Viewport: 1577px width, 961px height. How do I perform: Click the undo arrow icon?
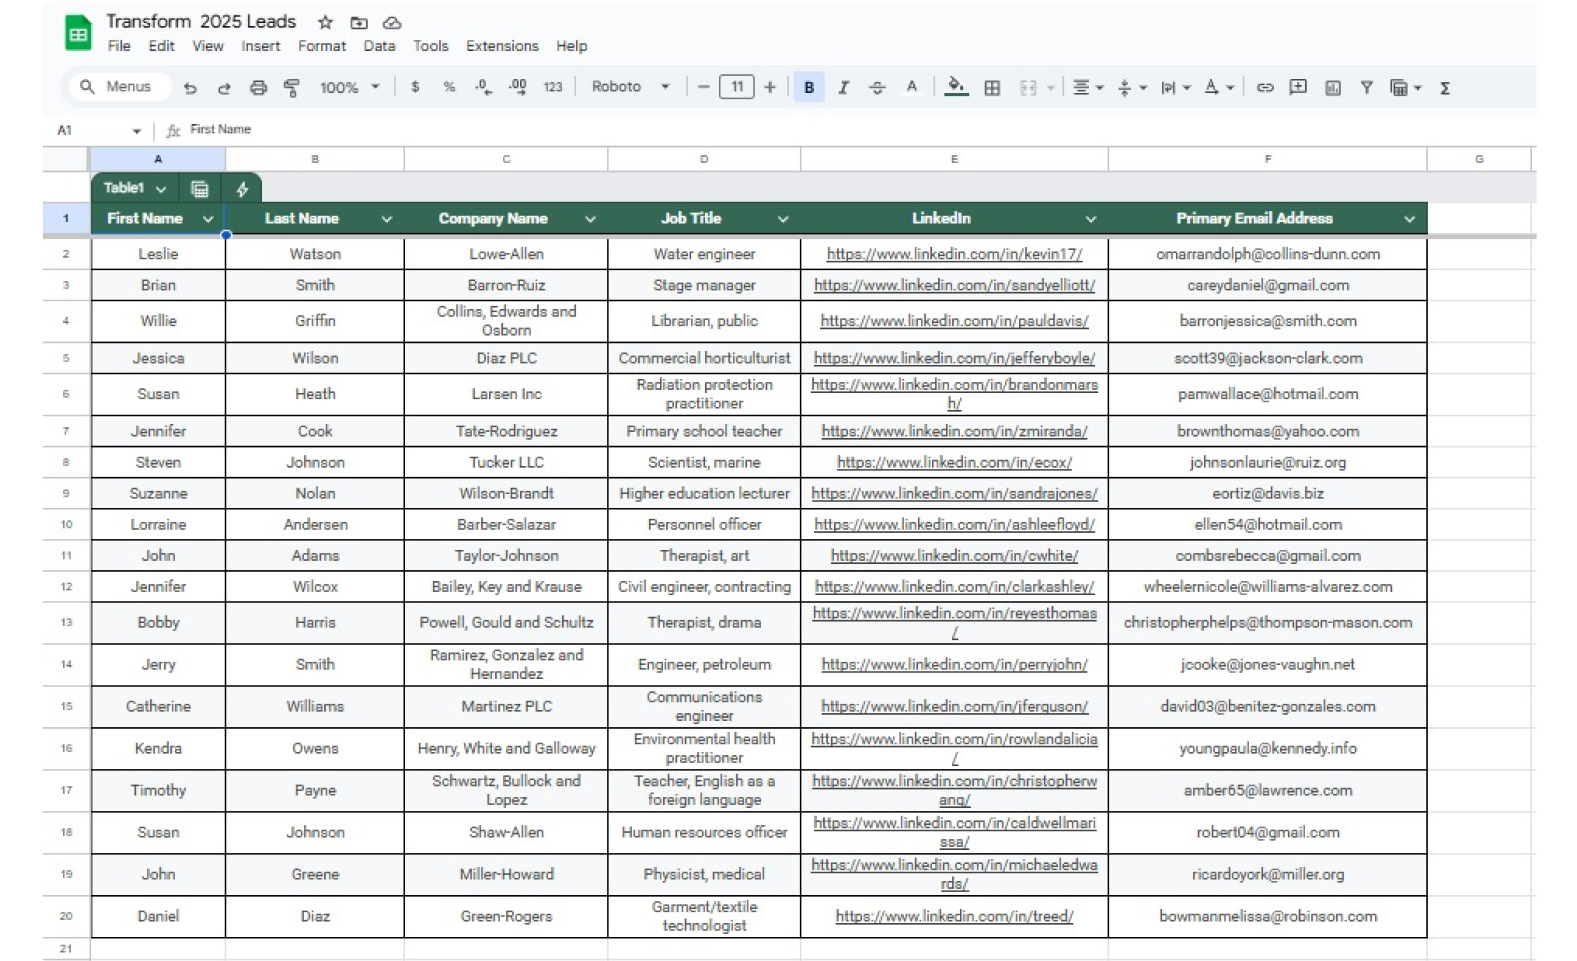coord(190,88)
